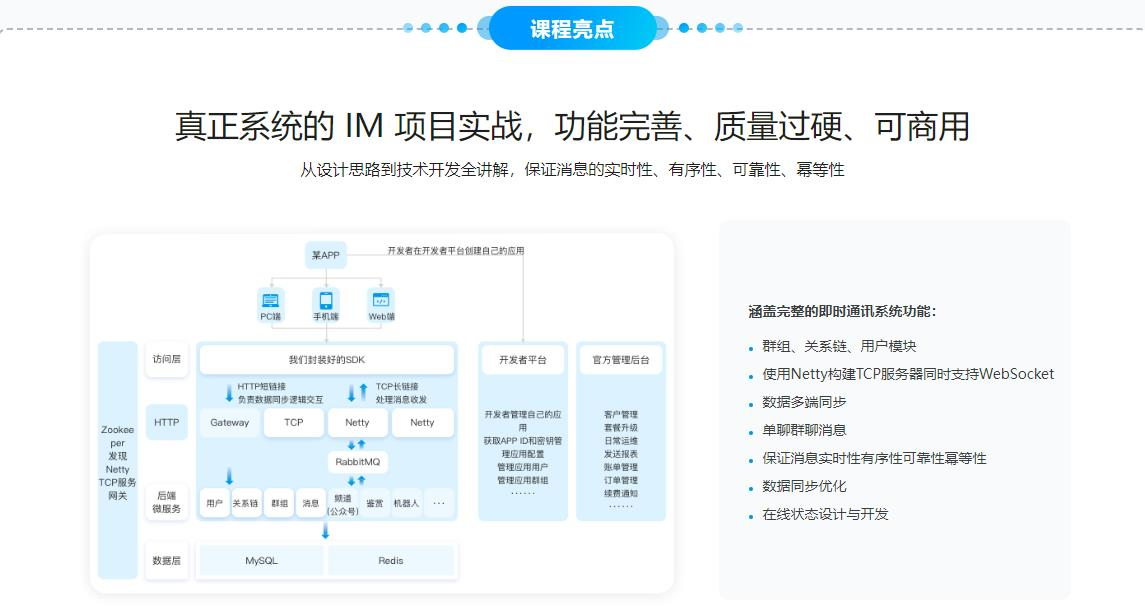Click the 手机端 phone icon
Screen dimensions: 1145x612
point(325,300)
